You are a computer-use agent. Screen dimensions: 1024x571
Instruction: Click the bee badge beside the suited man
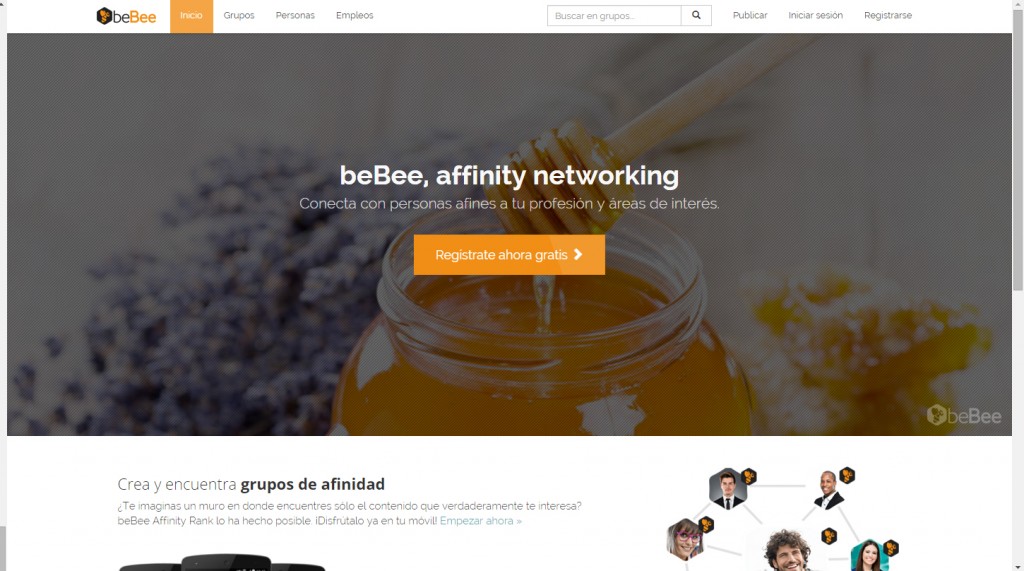[749, 476]
